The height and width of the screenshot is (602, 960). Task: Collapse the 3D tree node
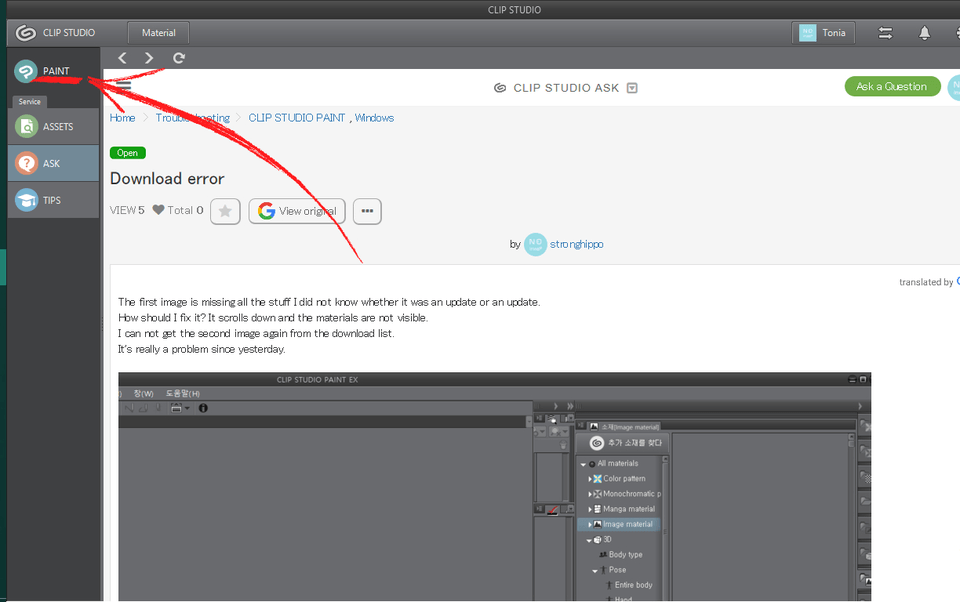coord(589,540)
